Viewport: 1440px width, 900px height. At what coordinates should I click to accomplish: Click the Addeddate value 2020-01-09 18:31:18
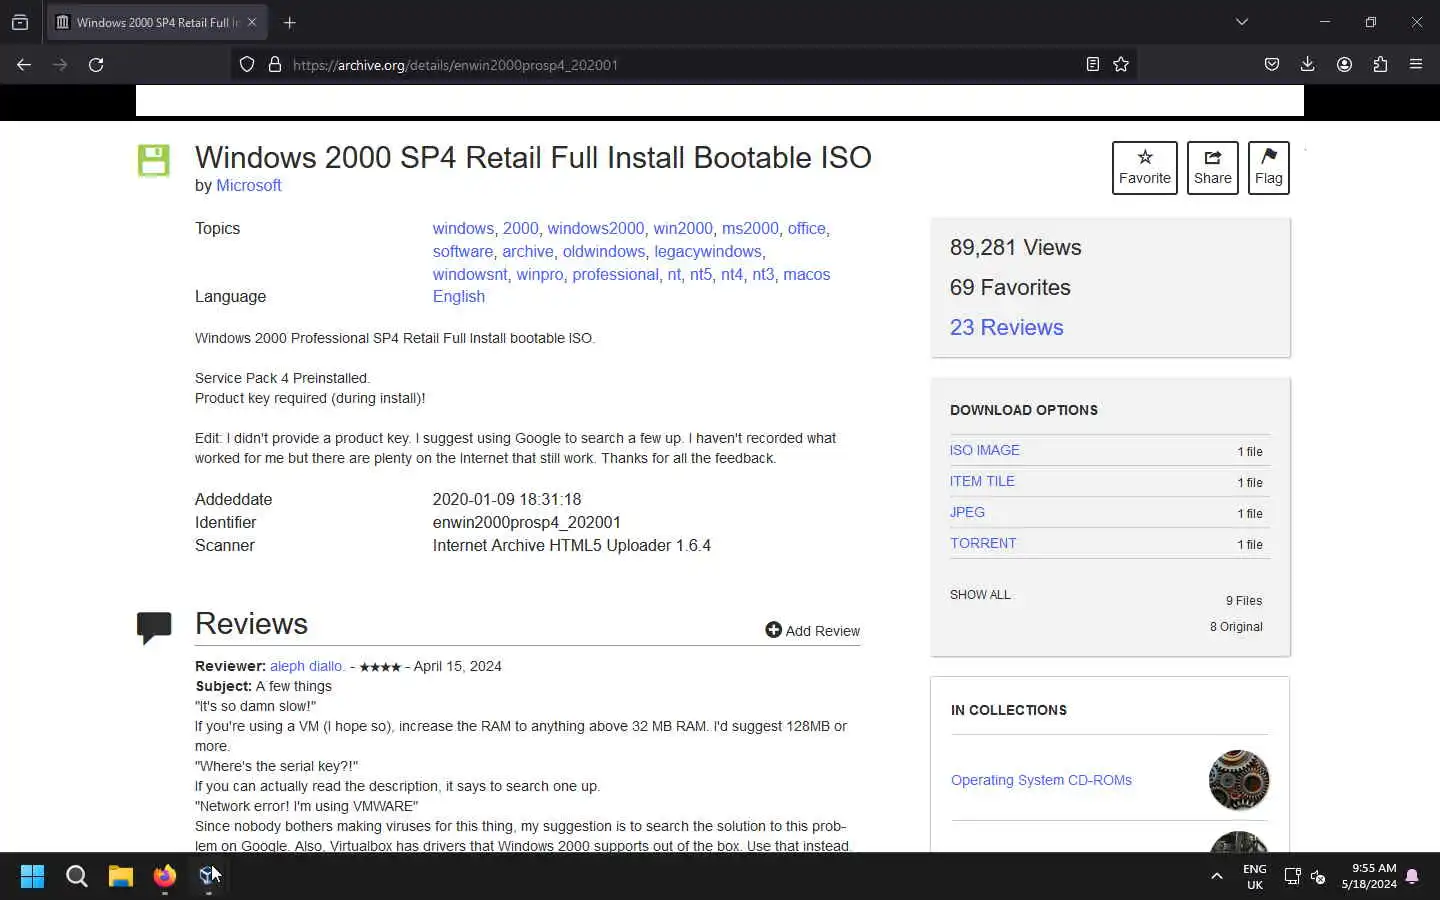pyautogui.click(x=507, y=499)
